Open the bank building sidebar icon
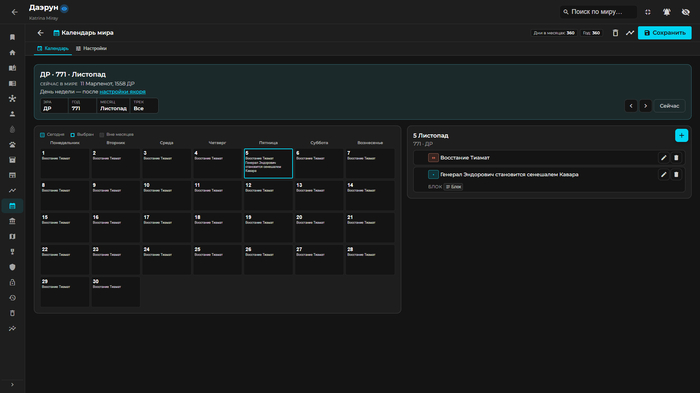This screenshot has height=393, width=700. coord(12,221)
